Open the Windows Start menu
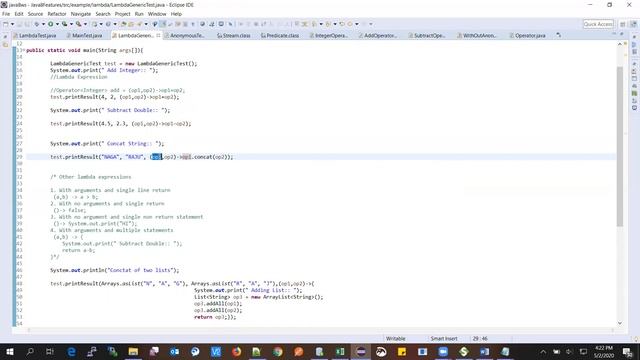640x360 pixels. (10, 351)
